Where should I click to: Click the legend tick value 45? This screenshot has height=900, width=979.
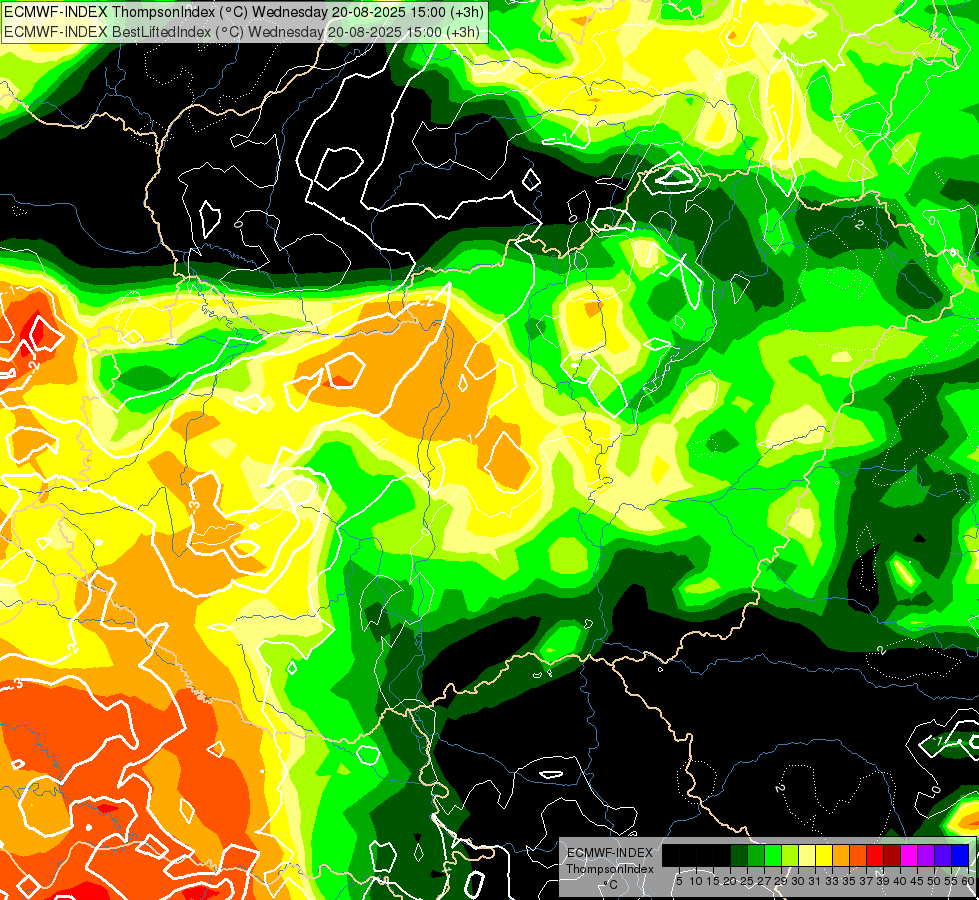pyautogui.click(x=917, y=881)
